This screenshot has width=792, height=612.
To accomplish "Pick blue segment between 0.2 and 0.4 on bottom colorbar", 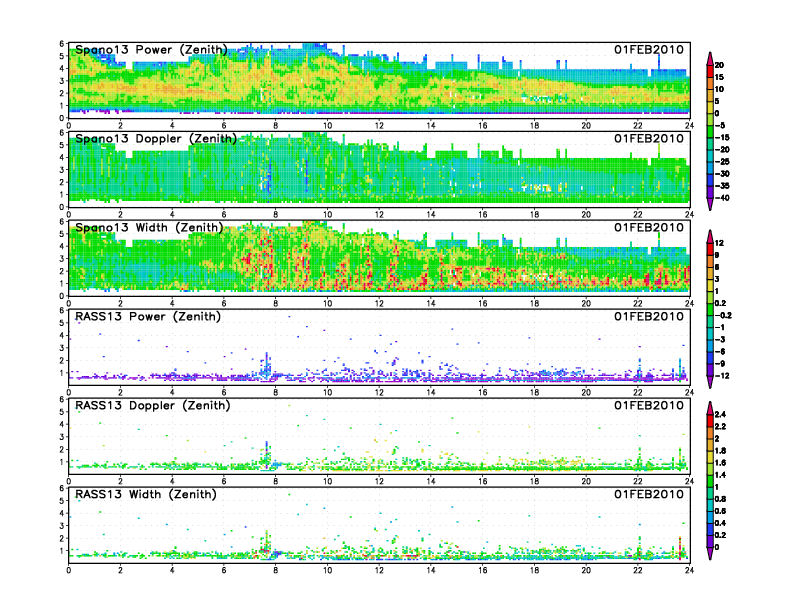I will (710, 529).
